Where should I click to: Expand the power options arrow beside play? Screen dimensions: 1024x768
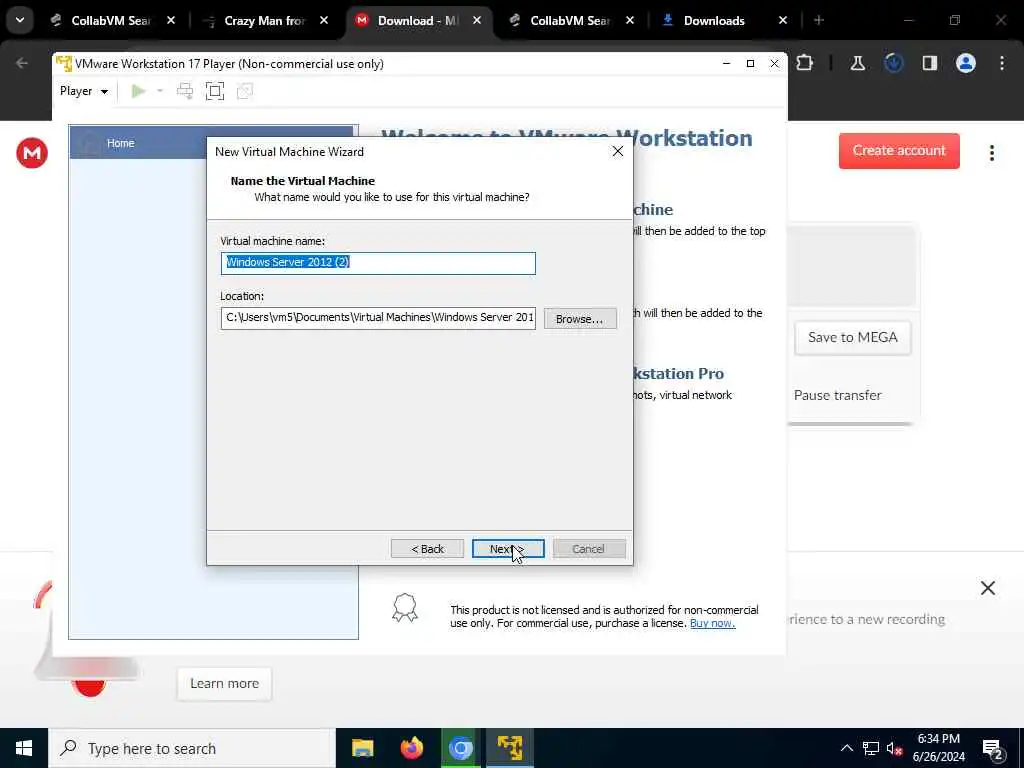[160, 91]
